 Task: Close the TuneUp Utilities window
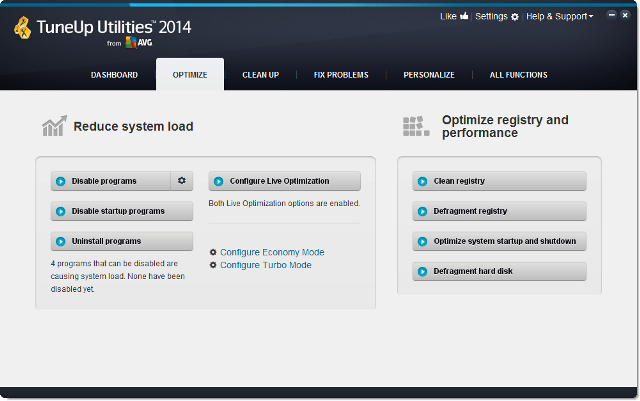coord(625,15)
